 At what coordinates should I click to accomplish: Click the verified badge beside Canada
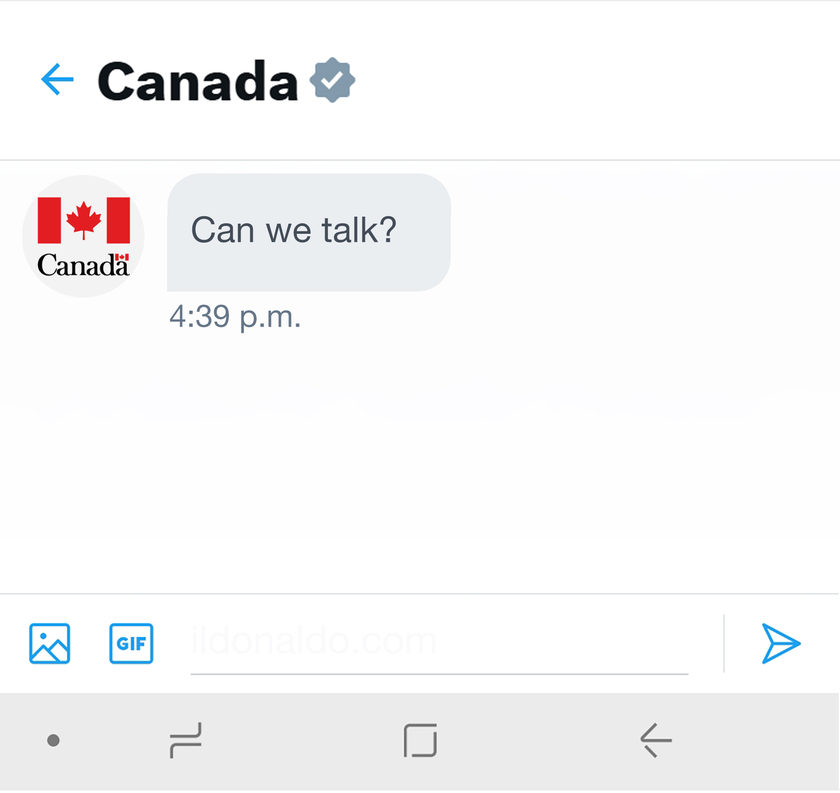tap(332, 81)
